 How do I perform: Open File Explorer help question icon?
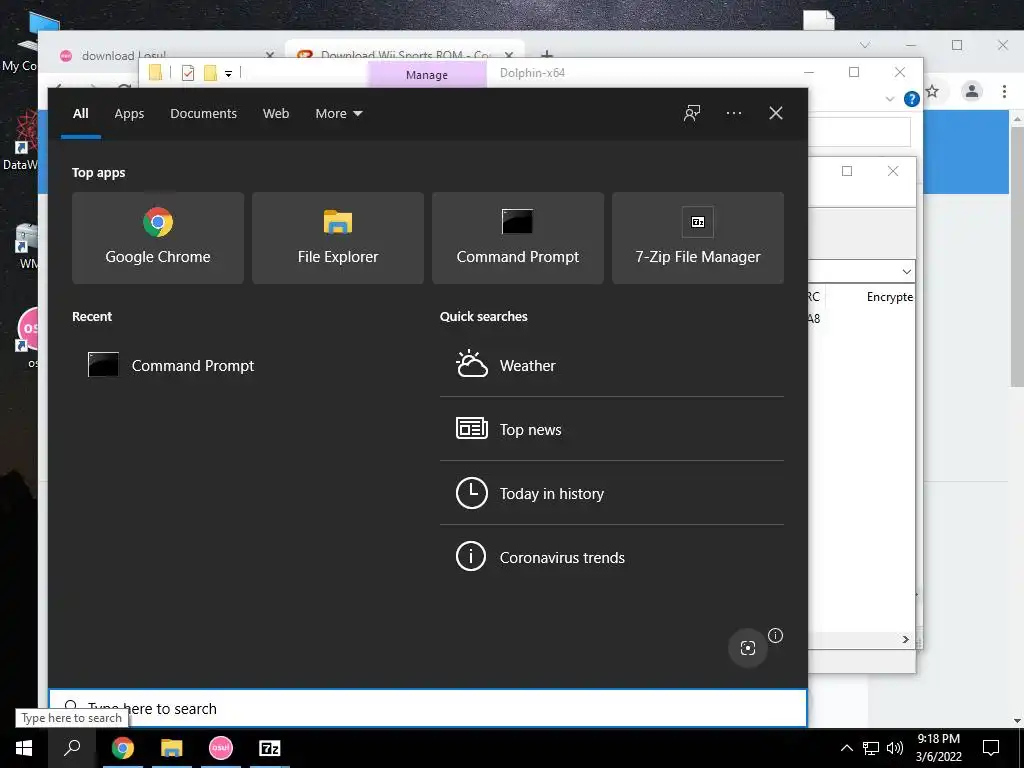point(912,99)
